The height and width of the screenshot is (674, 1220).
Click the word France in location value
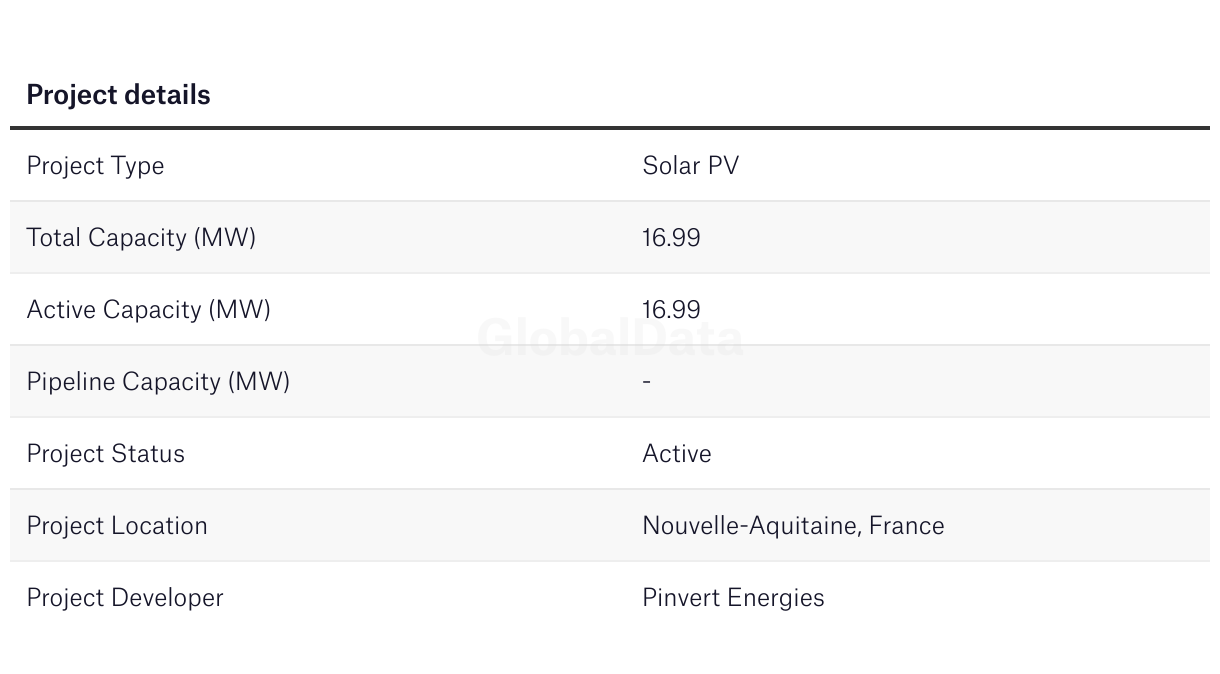(x=906, y=526)
